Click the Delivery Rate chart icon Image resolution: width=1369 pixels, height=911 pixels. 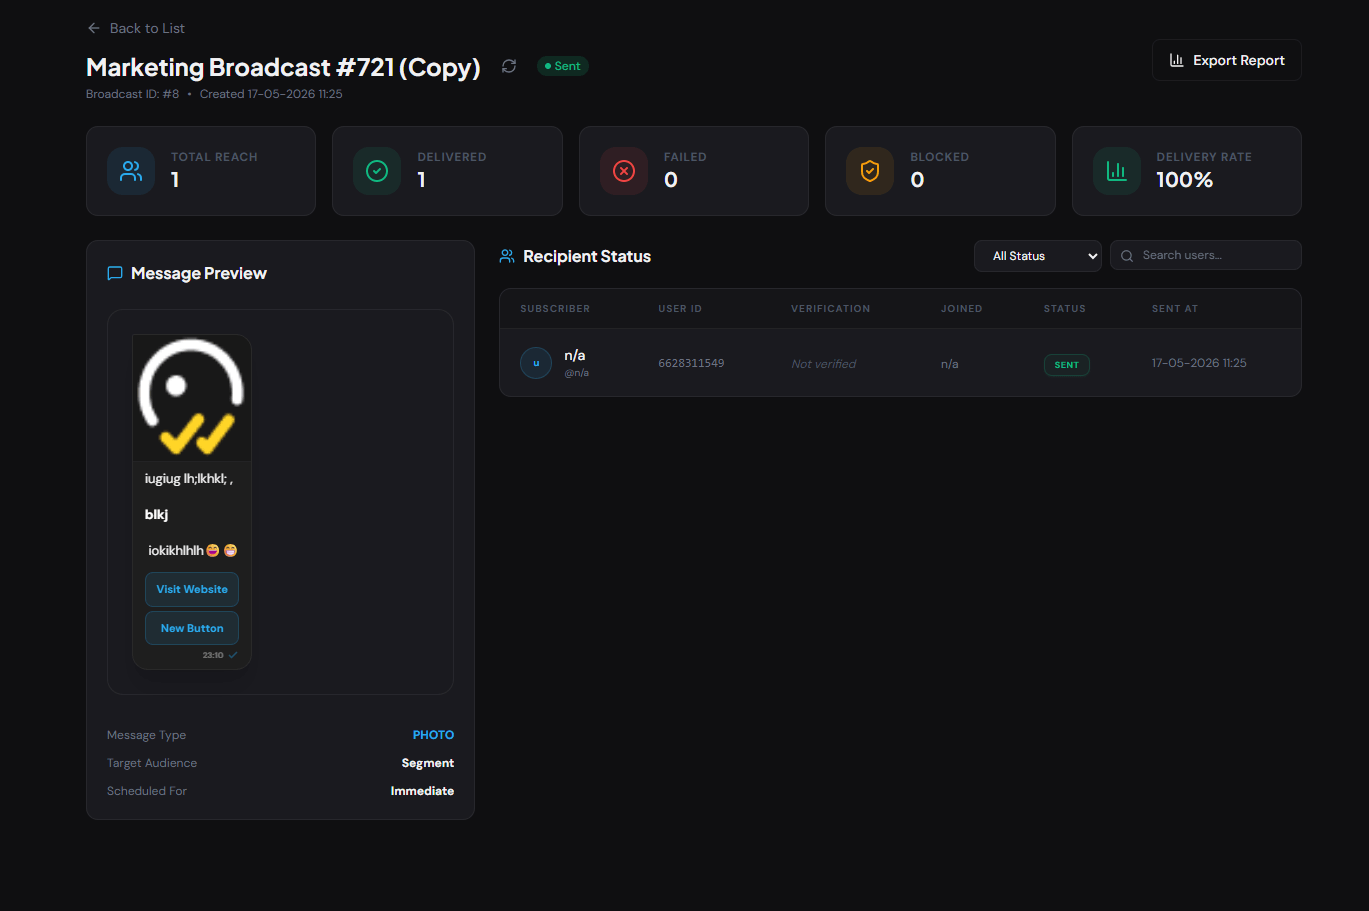1117,171
